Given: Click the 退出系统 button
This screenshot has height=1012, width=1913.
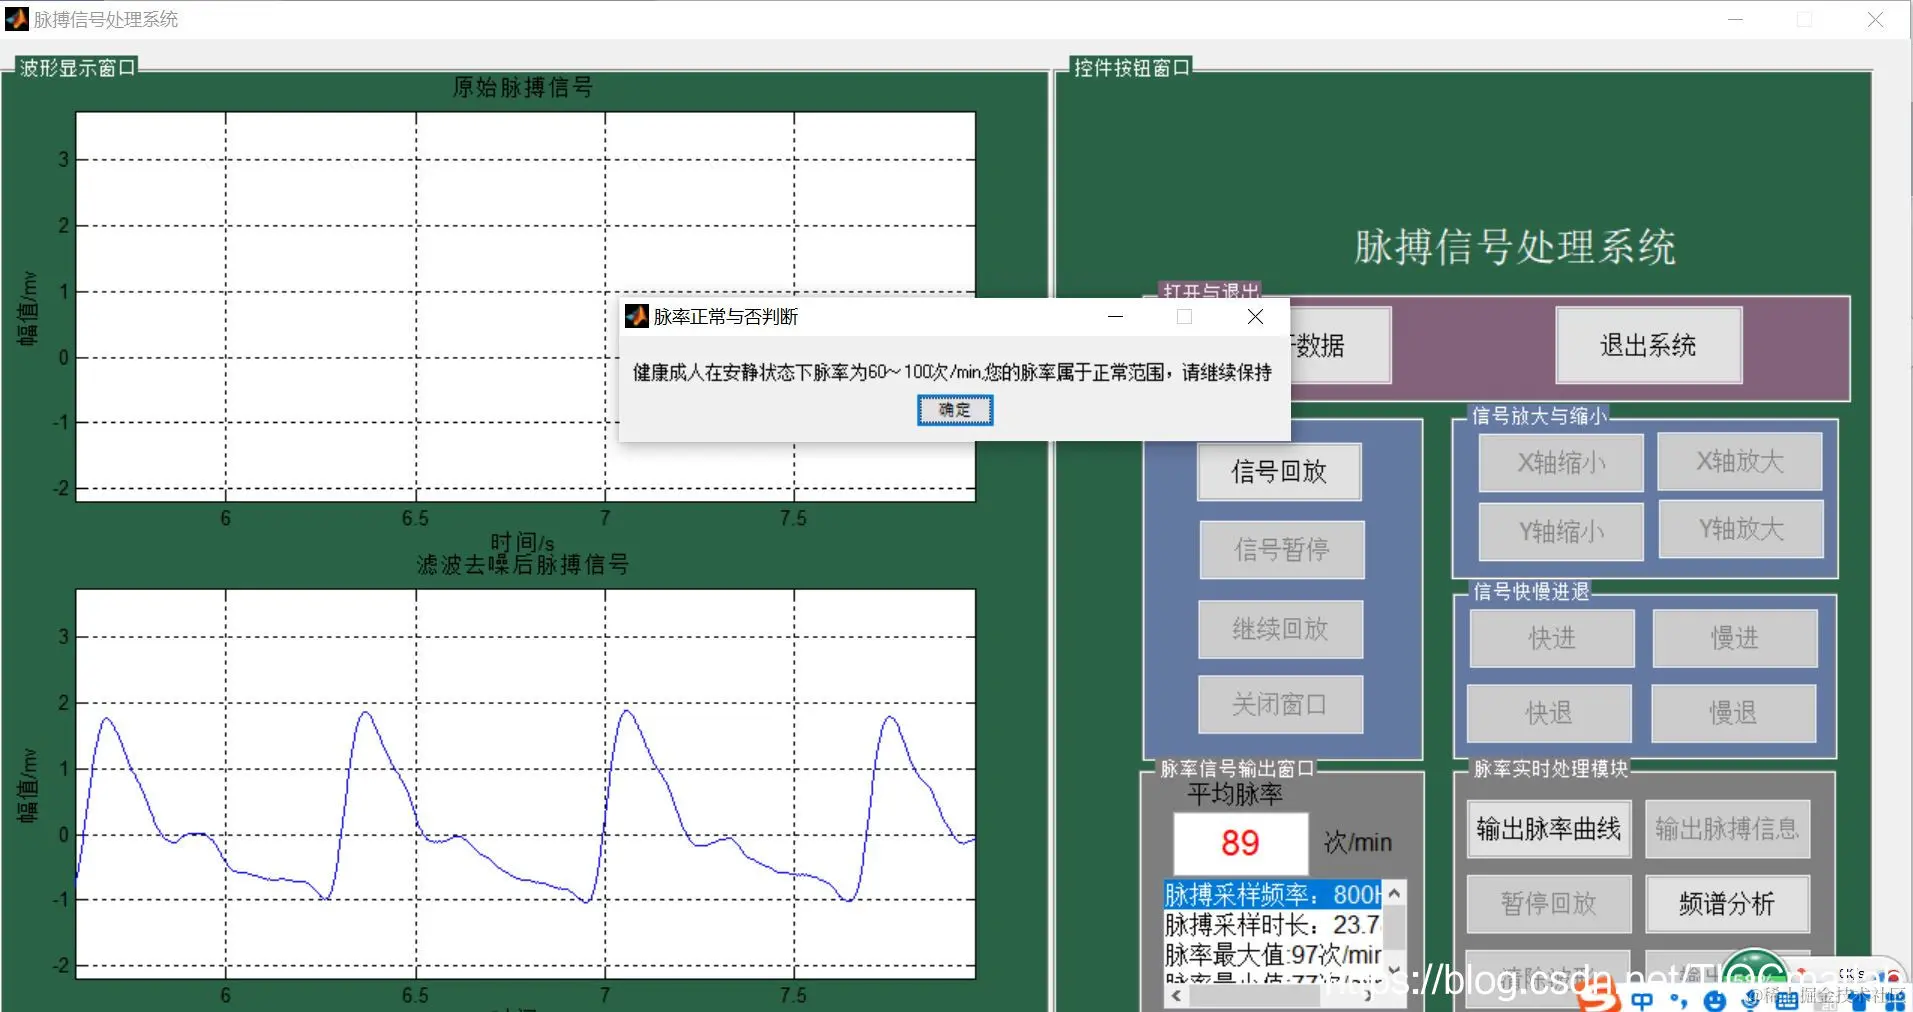Looking at the screenshot, I should point(1648,345).
